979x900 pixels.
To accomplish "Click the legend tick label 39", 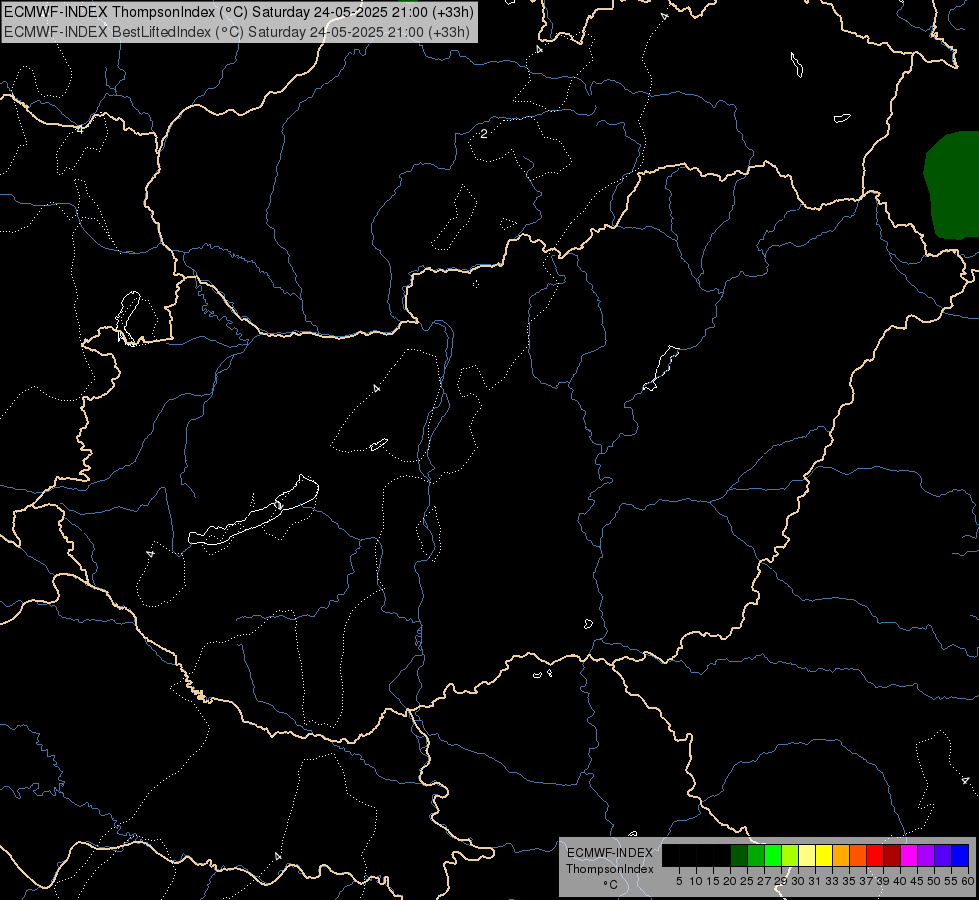I will pyautogui.click(x=883, y=881).
